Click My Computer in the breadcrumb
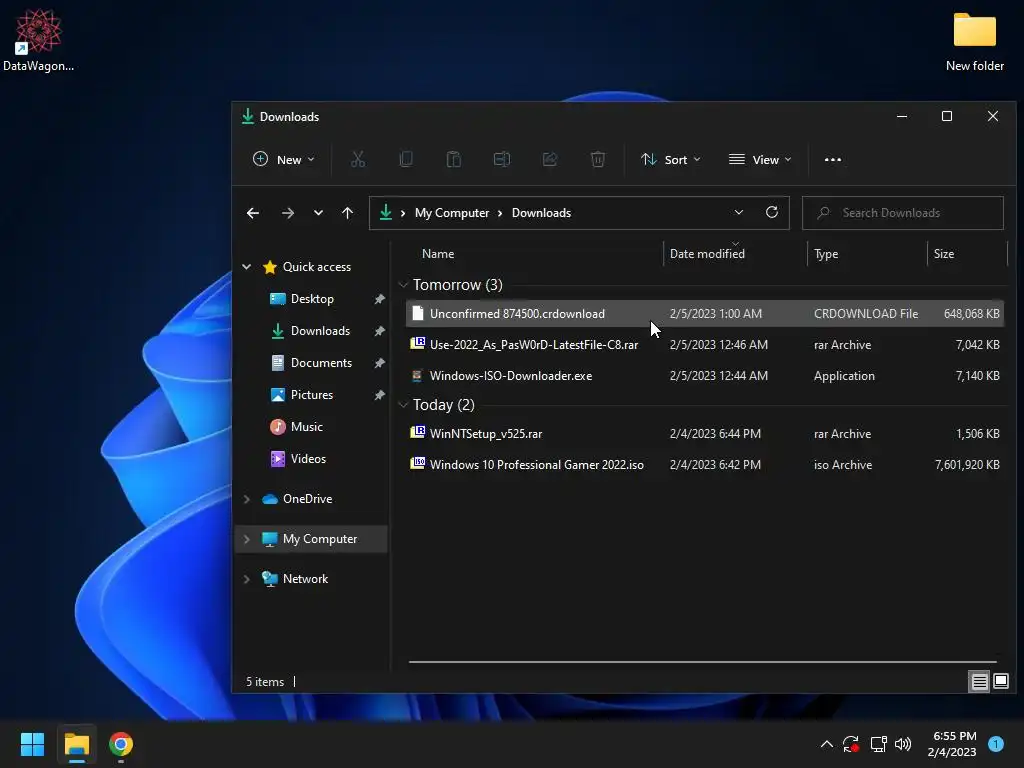 coord(452,213)
